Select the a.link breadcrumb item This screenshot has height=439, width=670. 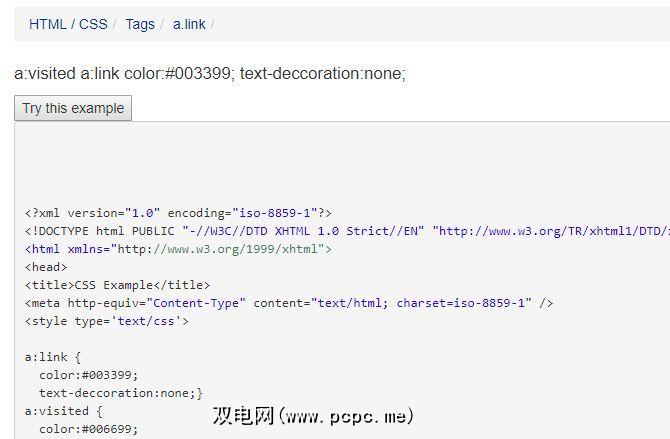click(x=189, y=24)
